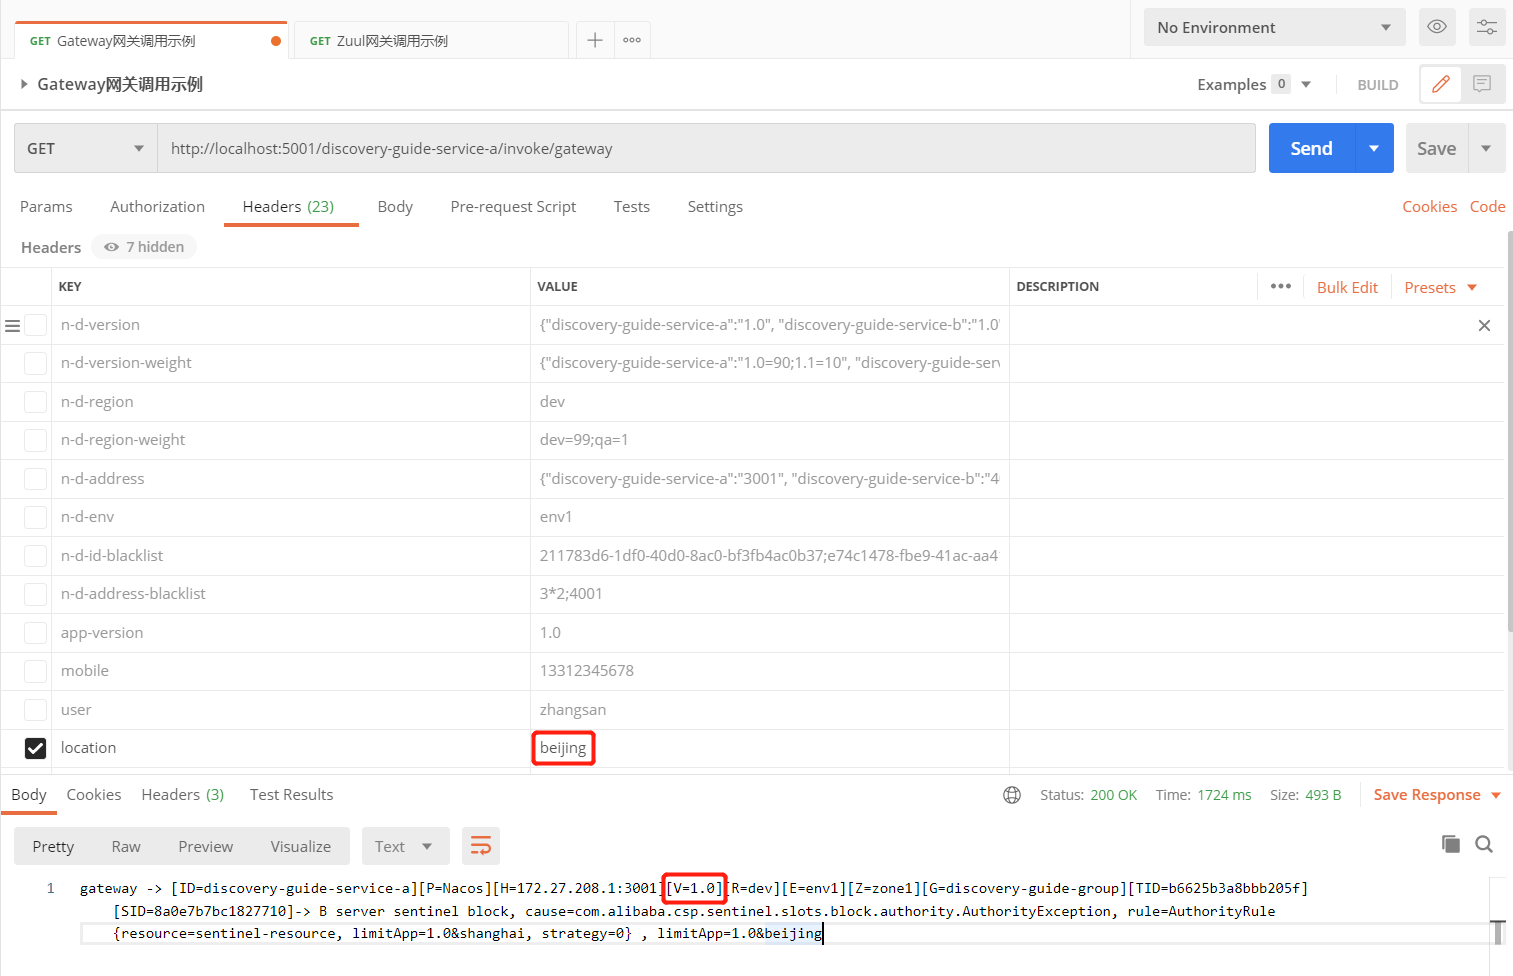1513x976 pixels.
Task: Click the Bulk Edit link
Action: coord(1347,288)
